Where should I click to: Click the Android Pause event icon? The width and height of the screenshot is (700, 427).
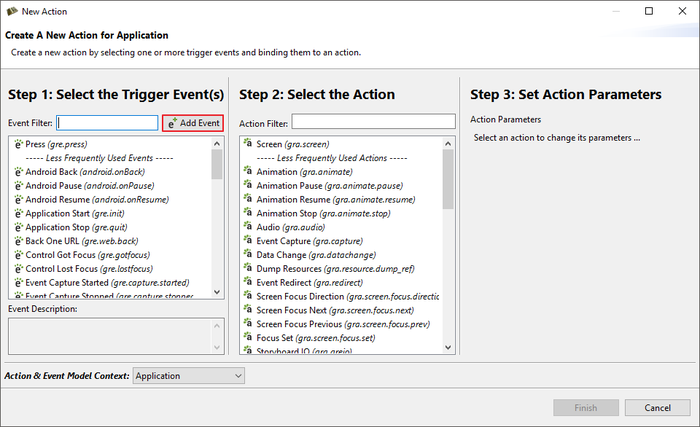[x=18, y=185]
